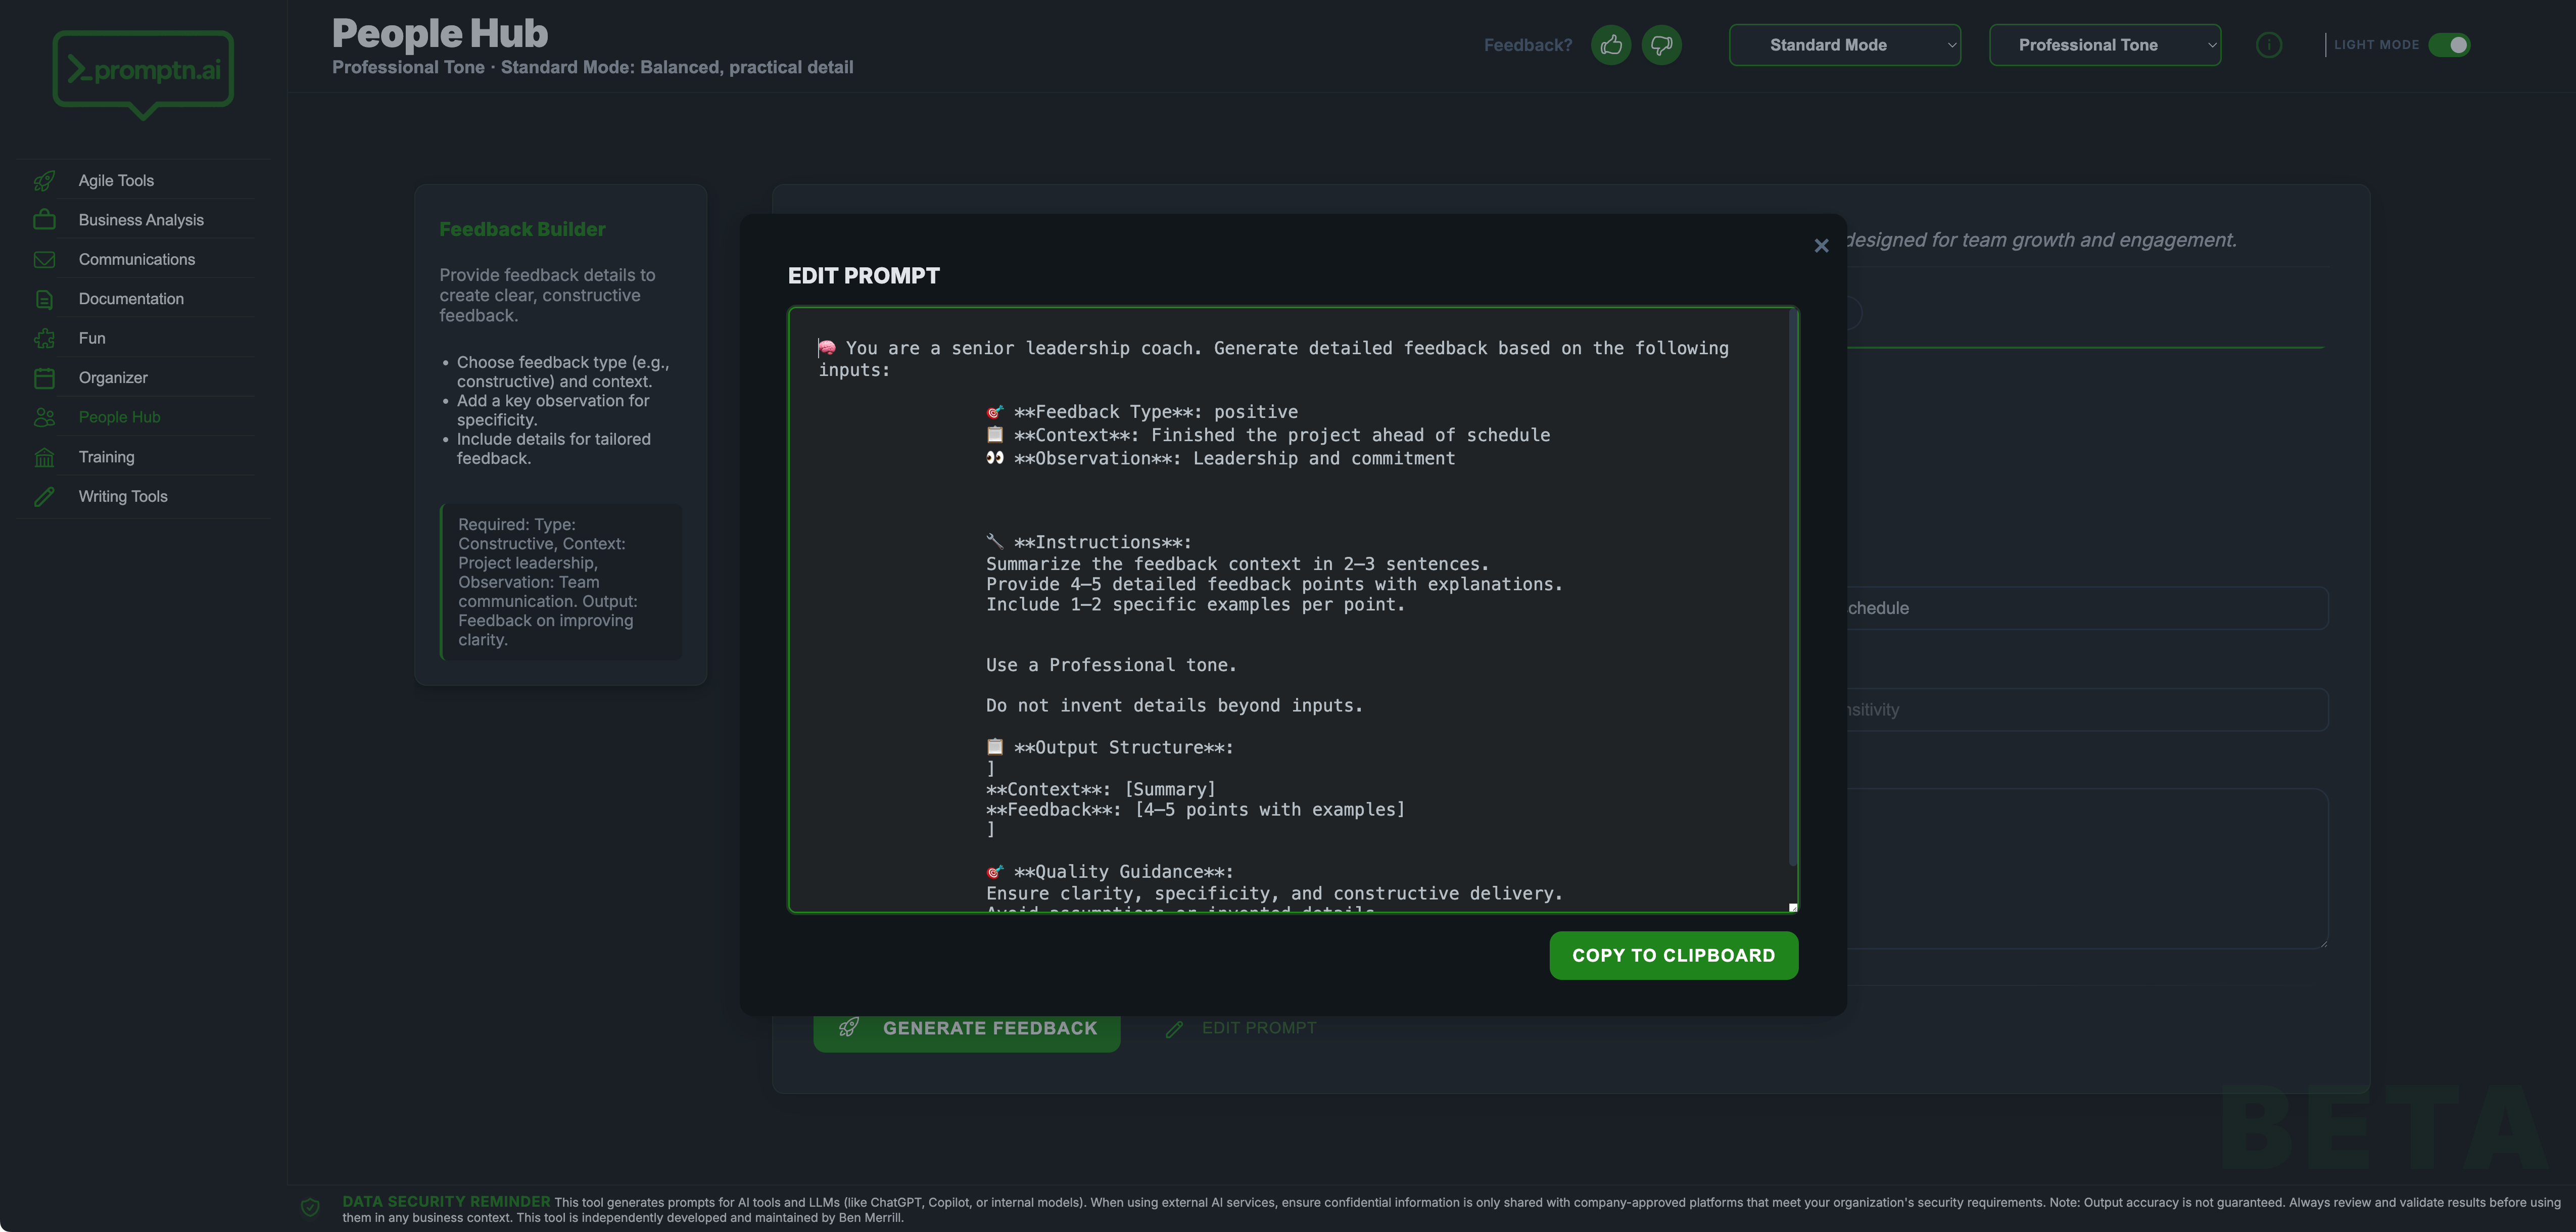
Task: Click the context field ending in 'chedule'
Action: [2088, 608]
